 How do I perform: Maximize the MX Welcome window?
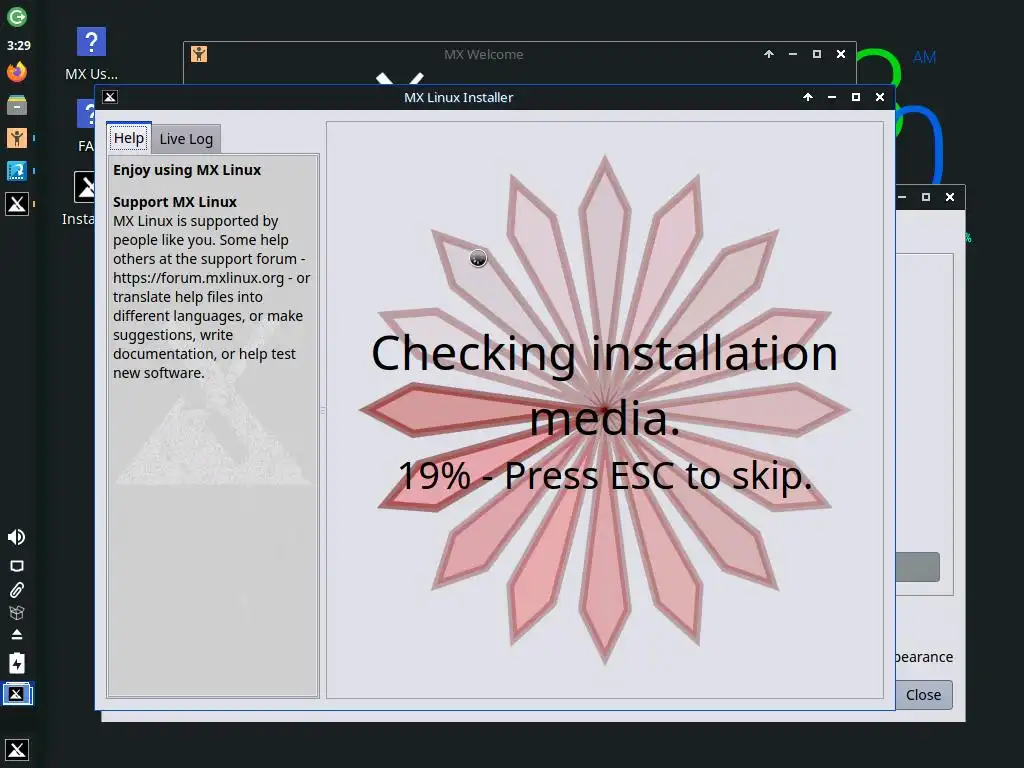click(x=816, y=54)
